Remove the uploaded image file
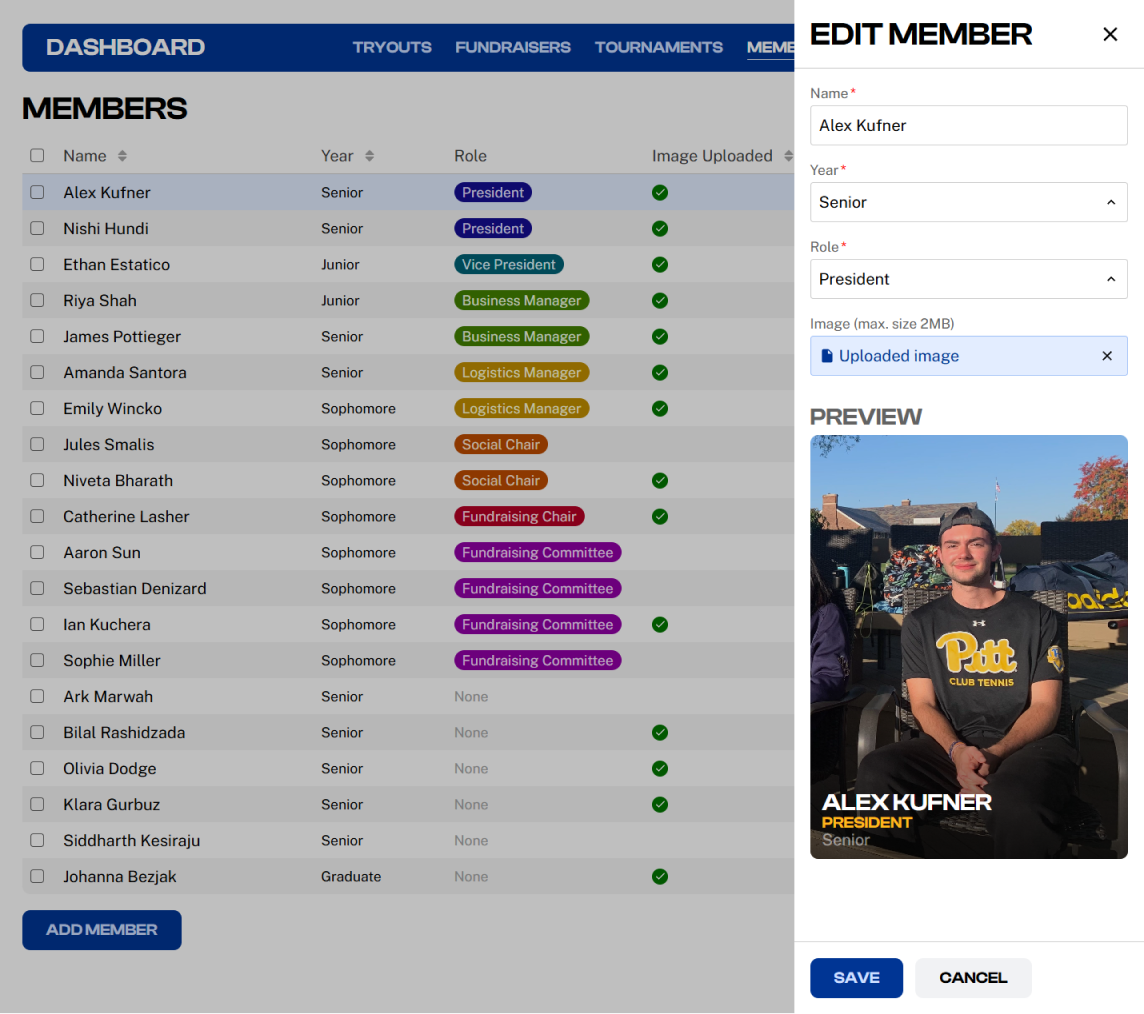 click(x=1107, y=356)
